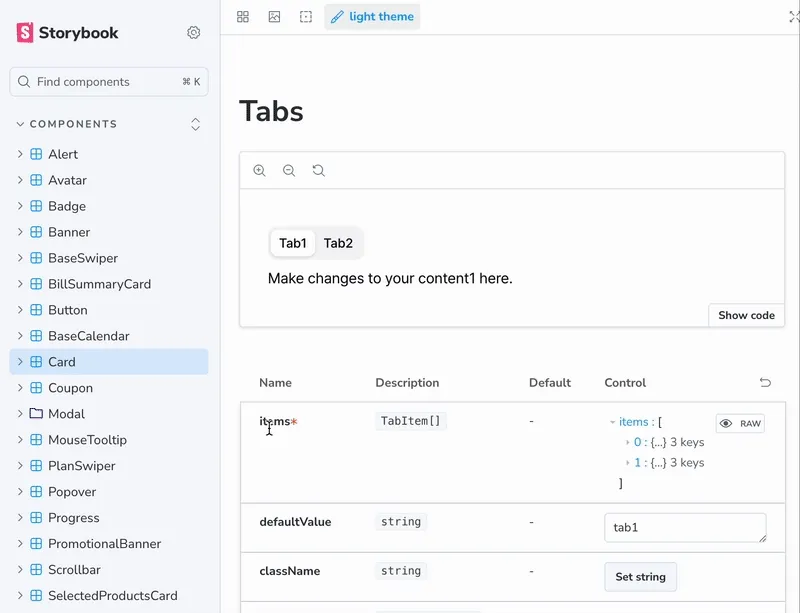The width and height of the screenshot is (800, 613).
Task: Toggle the outline dashed-square icon
Action: point(306,17)
